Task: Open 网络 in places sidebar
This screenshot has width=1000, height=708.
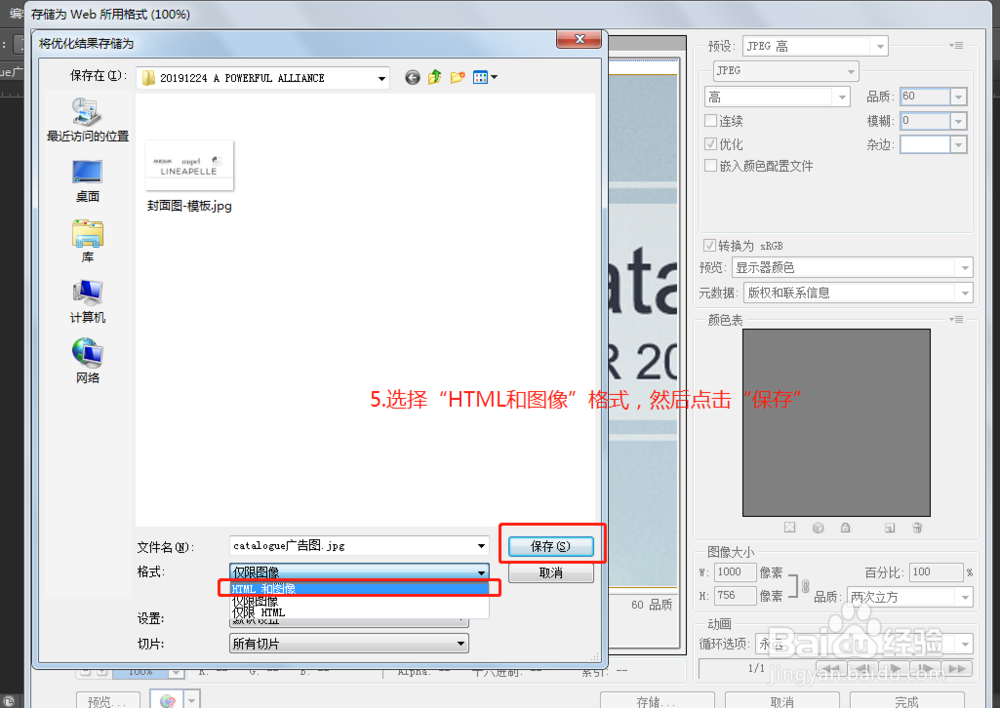Action: click(x=87, y=361)
